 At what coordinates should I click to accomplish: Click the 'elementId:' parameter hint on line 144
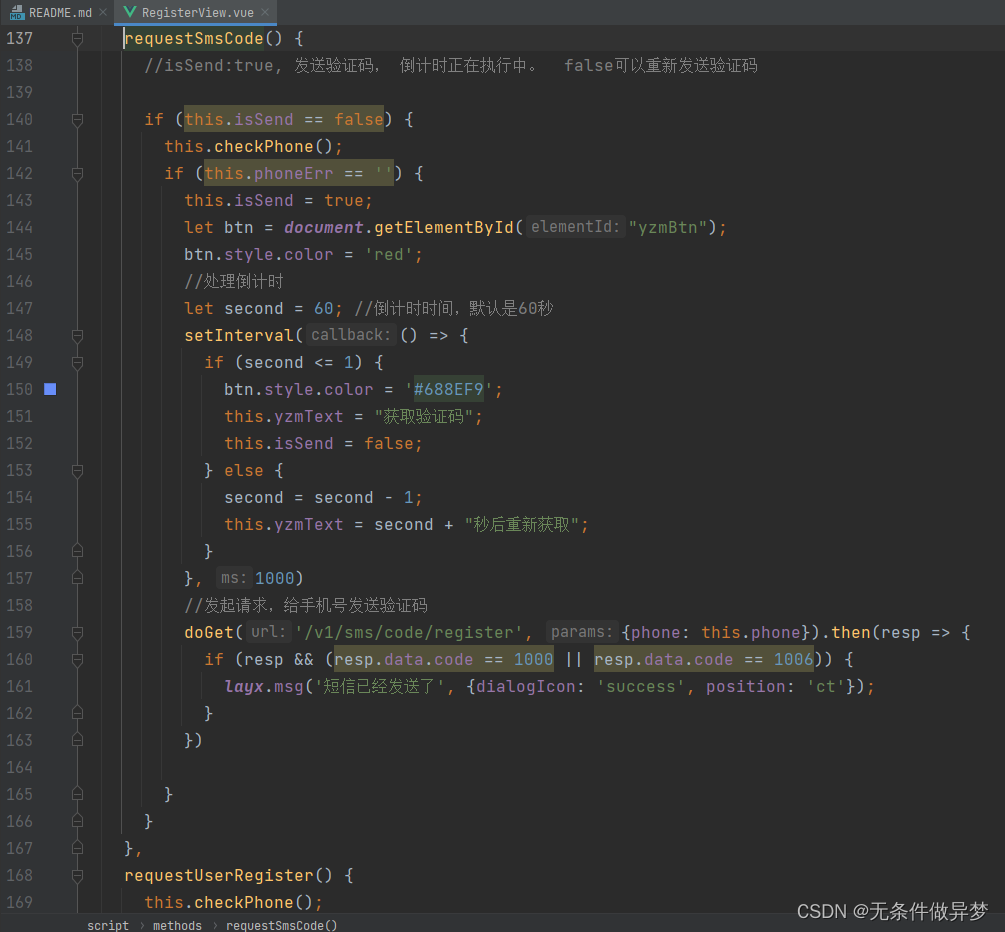click(x=575, y=226)
